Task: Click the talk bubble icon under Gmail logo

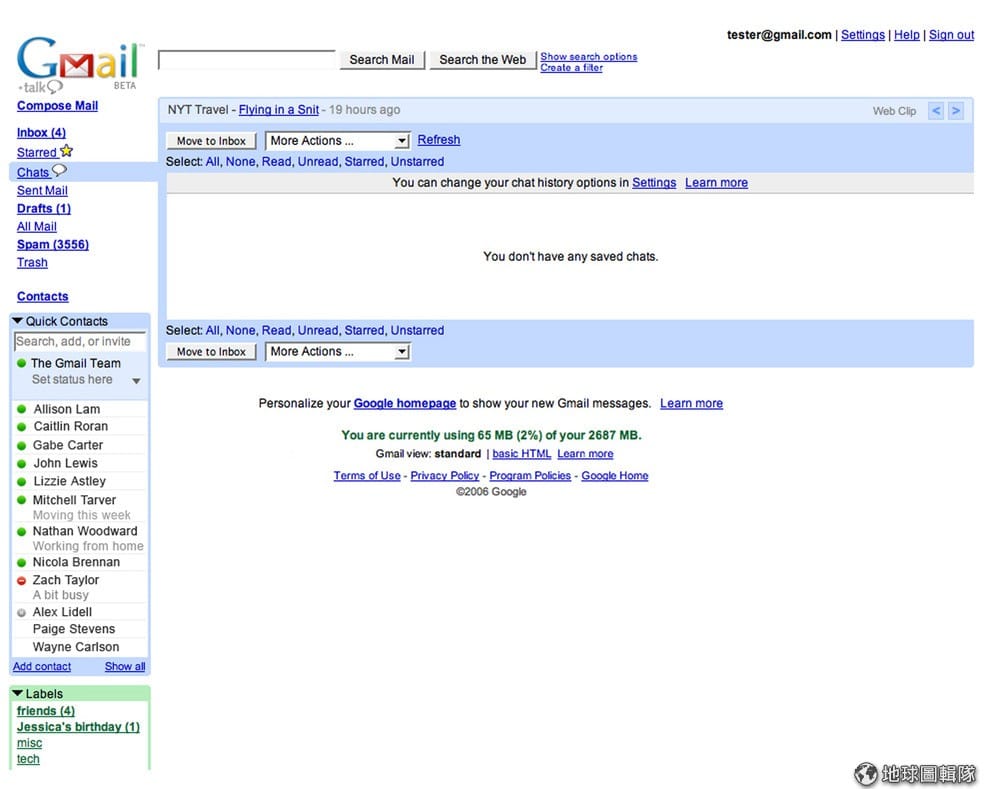Action: click(x=55, y=86)
